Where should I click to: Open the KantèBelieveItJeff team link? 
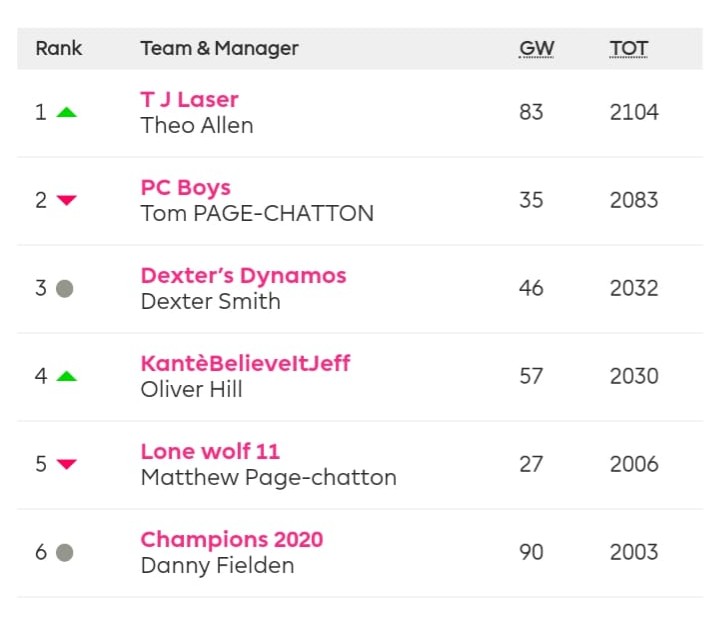coord(245,363)
